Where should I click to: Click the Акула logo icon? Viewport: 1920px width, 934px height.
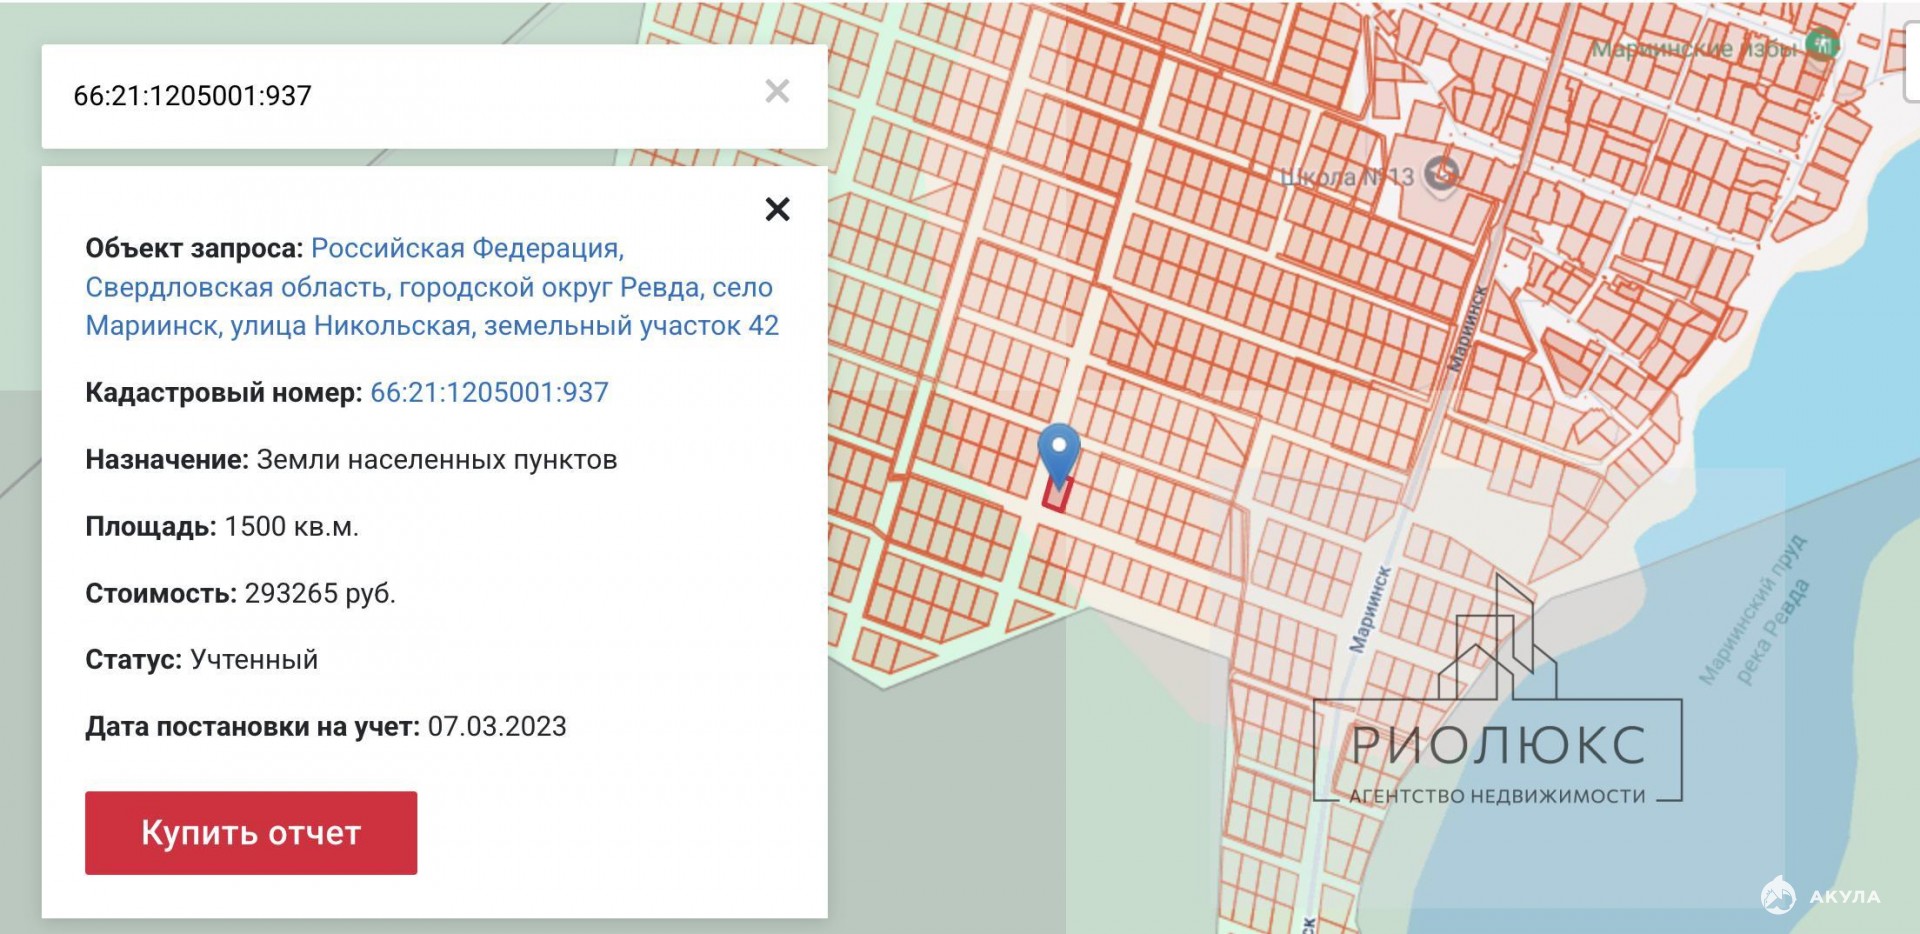[x=1778, y=895]
